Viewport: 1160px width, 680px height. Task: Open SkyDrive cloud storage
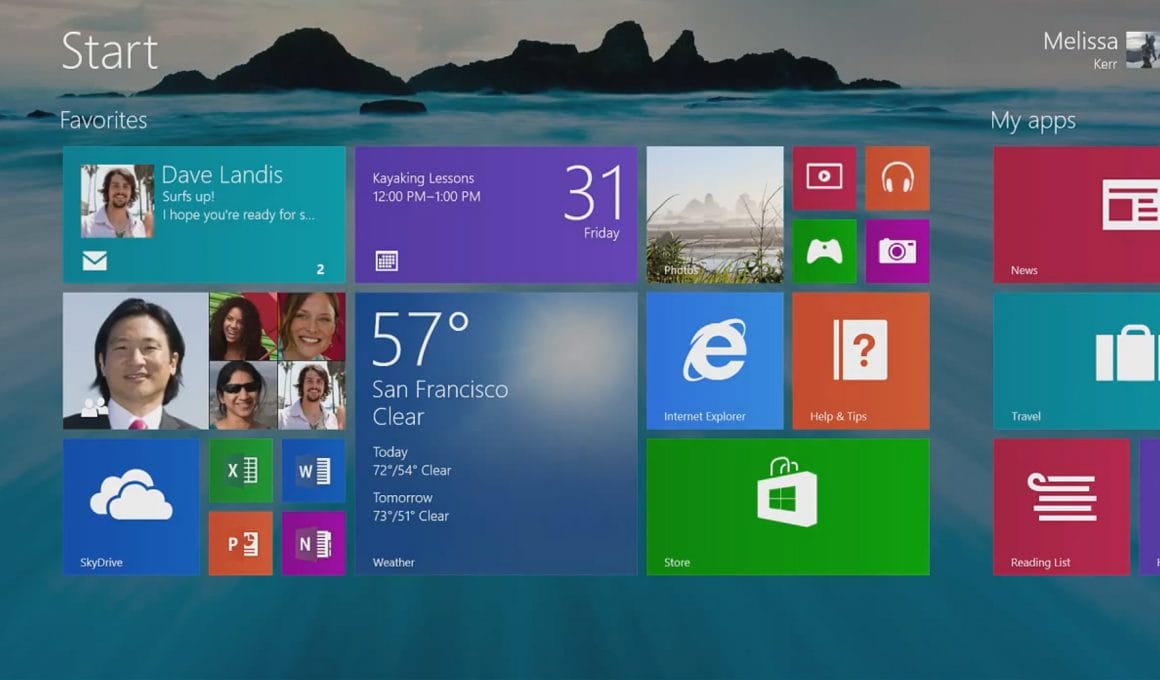(x=131, y=507)
